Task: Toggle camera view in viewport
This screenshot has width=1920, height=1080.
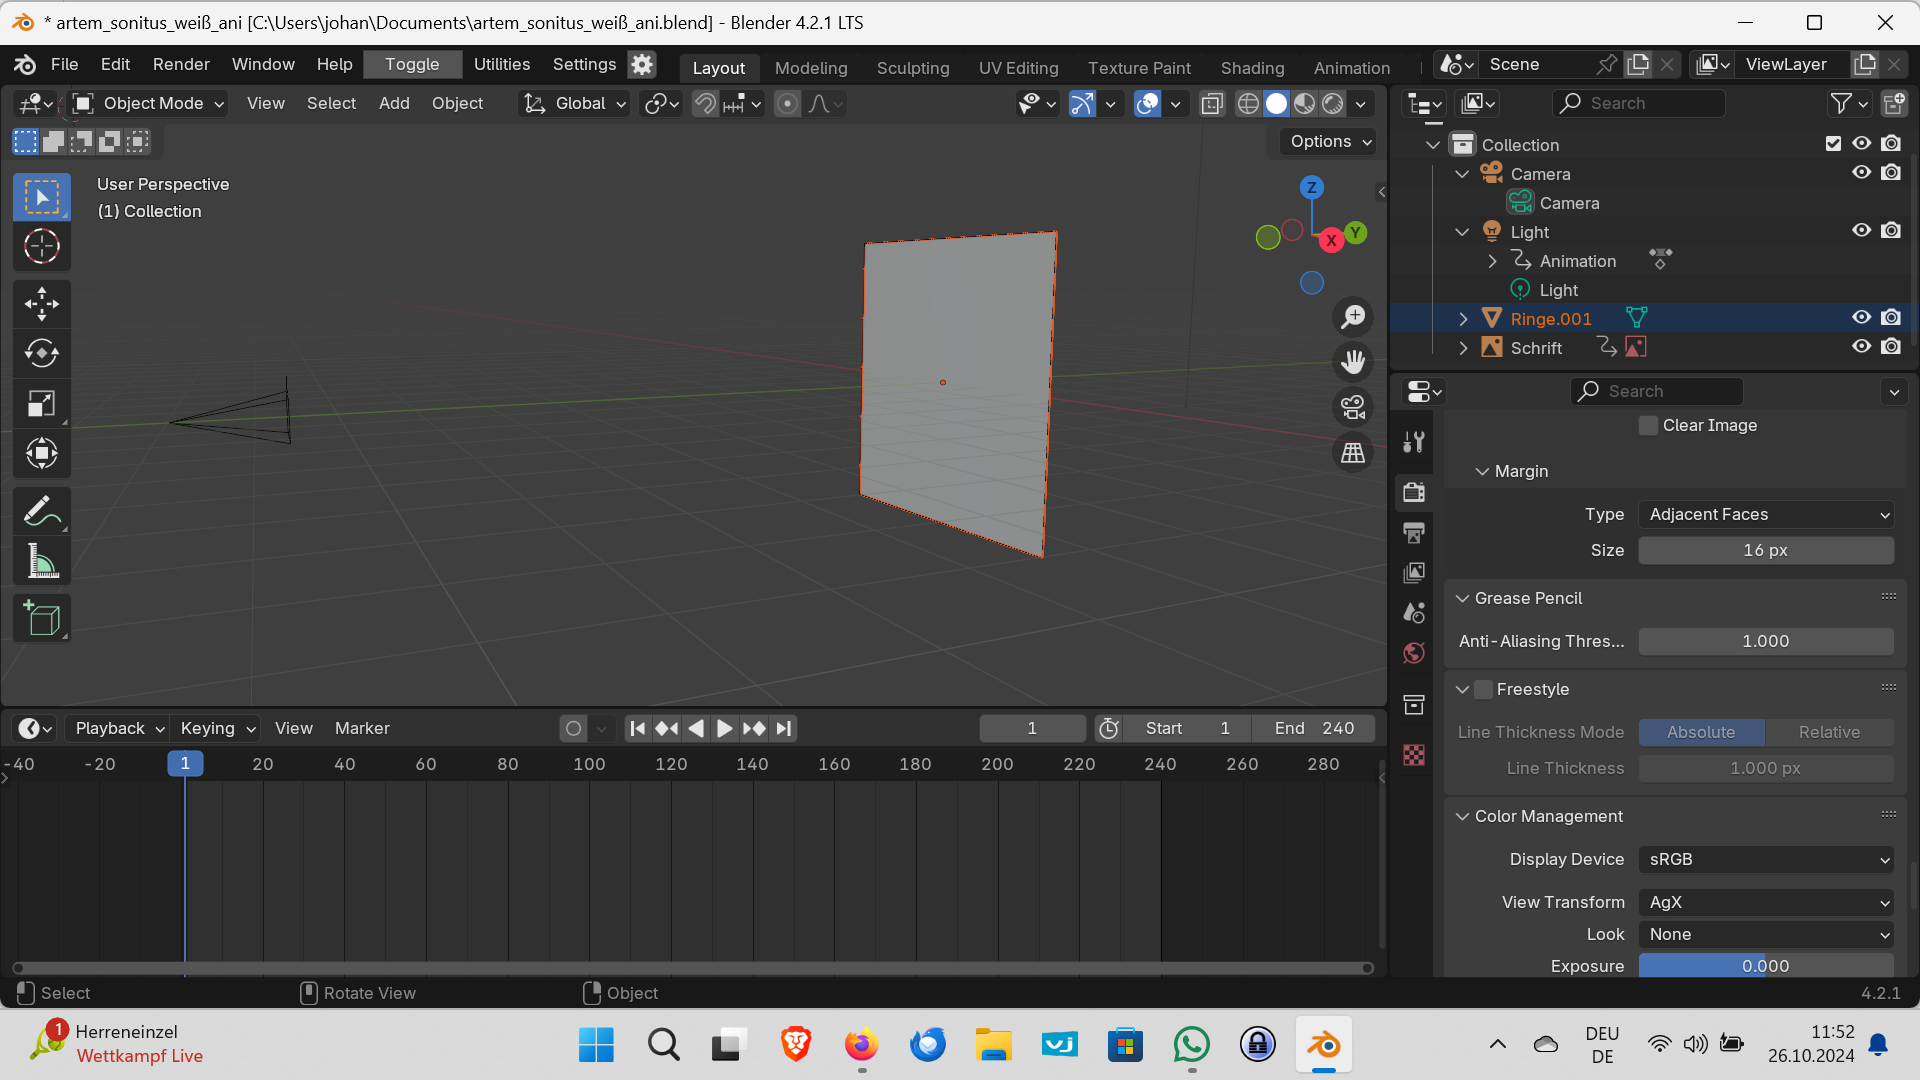Action: pyautogui.click(x=1353, y=407)
